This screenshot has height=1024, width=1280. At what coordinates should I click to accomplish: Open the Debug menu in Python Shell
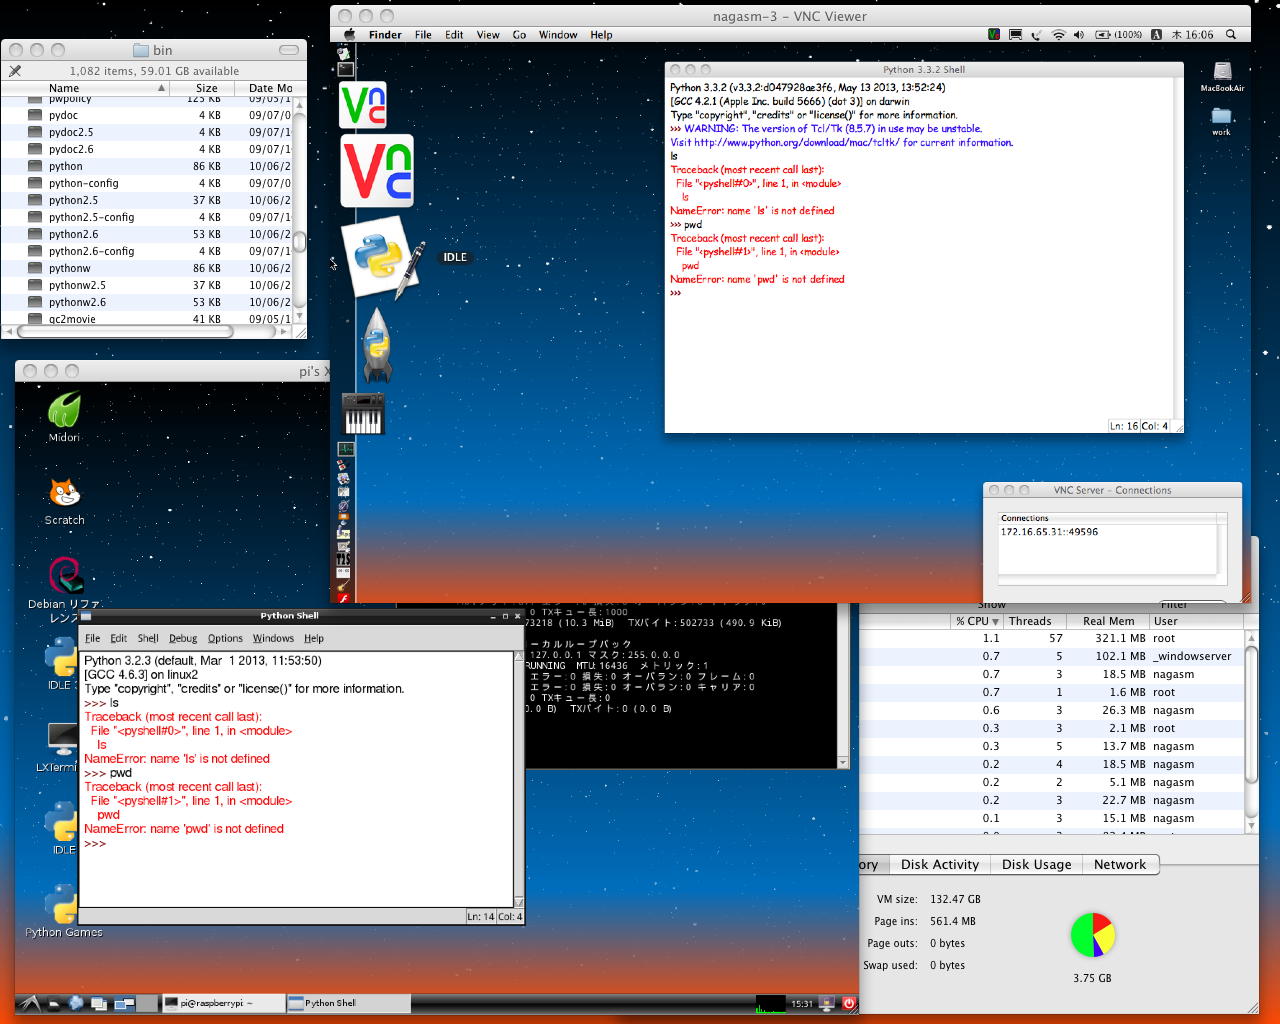tap(183, 638)
